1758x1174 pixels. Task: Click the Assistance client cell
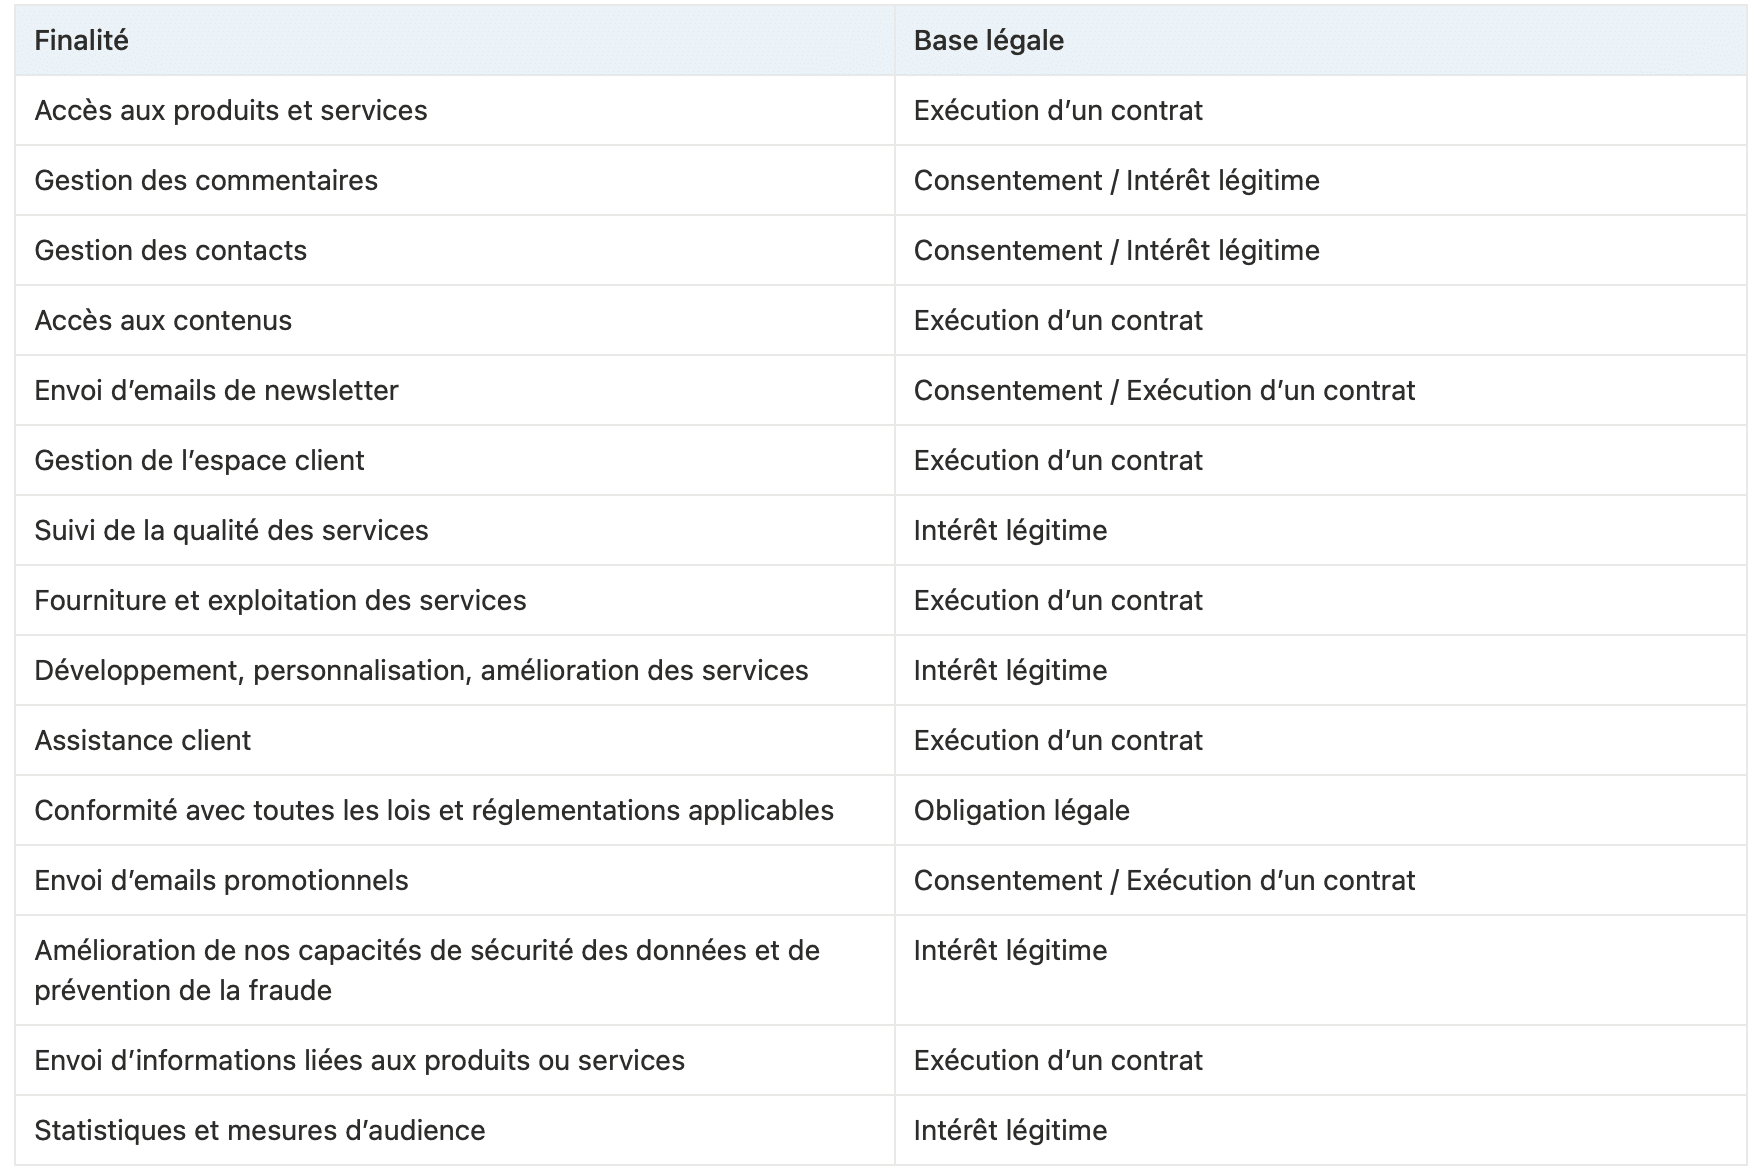click(x=455, y=740)
